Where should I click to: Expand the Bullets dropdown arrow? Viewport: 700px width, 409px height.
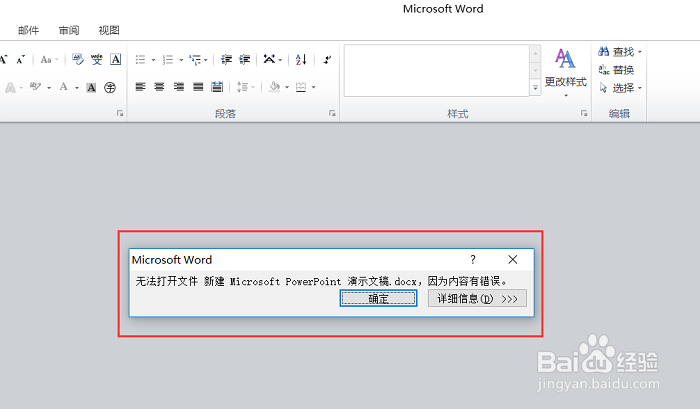pos(153,60)
